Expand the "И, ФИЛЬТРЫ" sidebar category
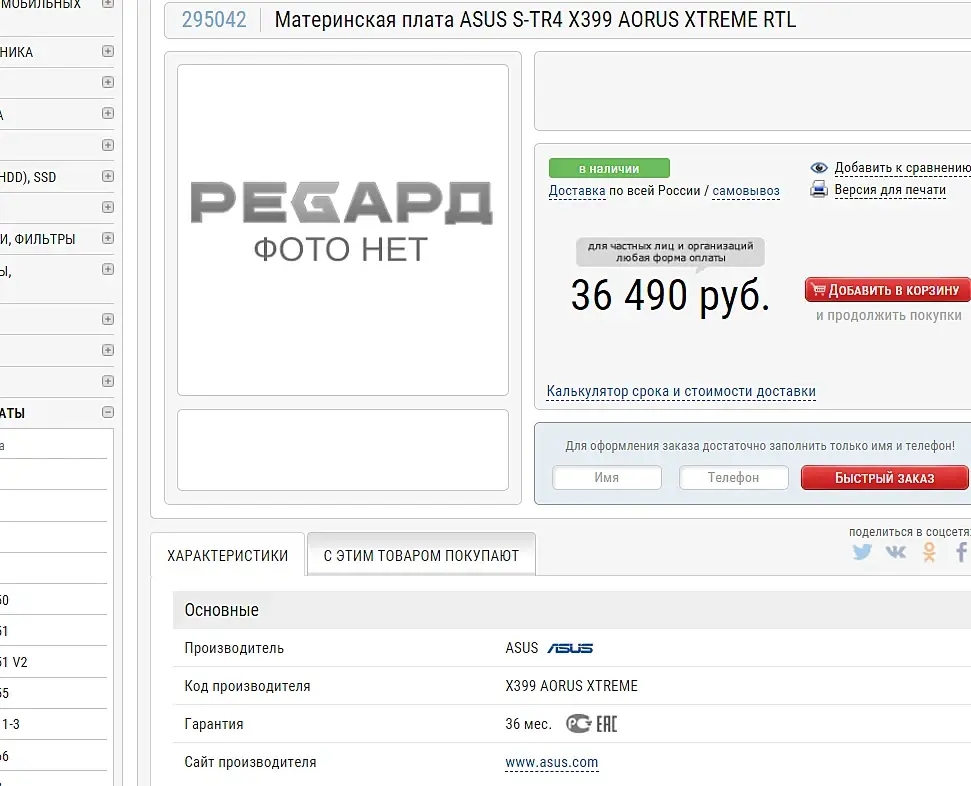This screenshot has height=786, width=971. click(108, 238)
